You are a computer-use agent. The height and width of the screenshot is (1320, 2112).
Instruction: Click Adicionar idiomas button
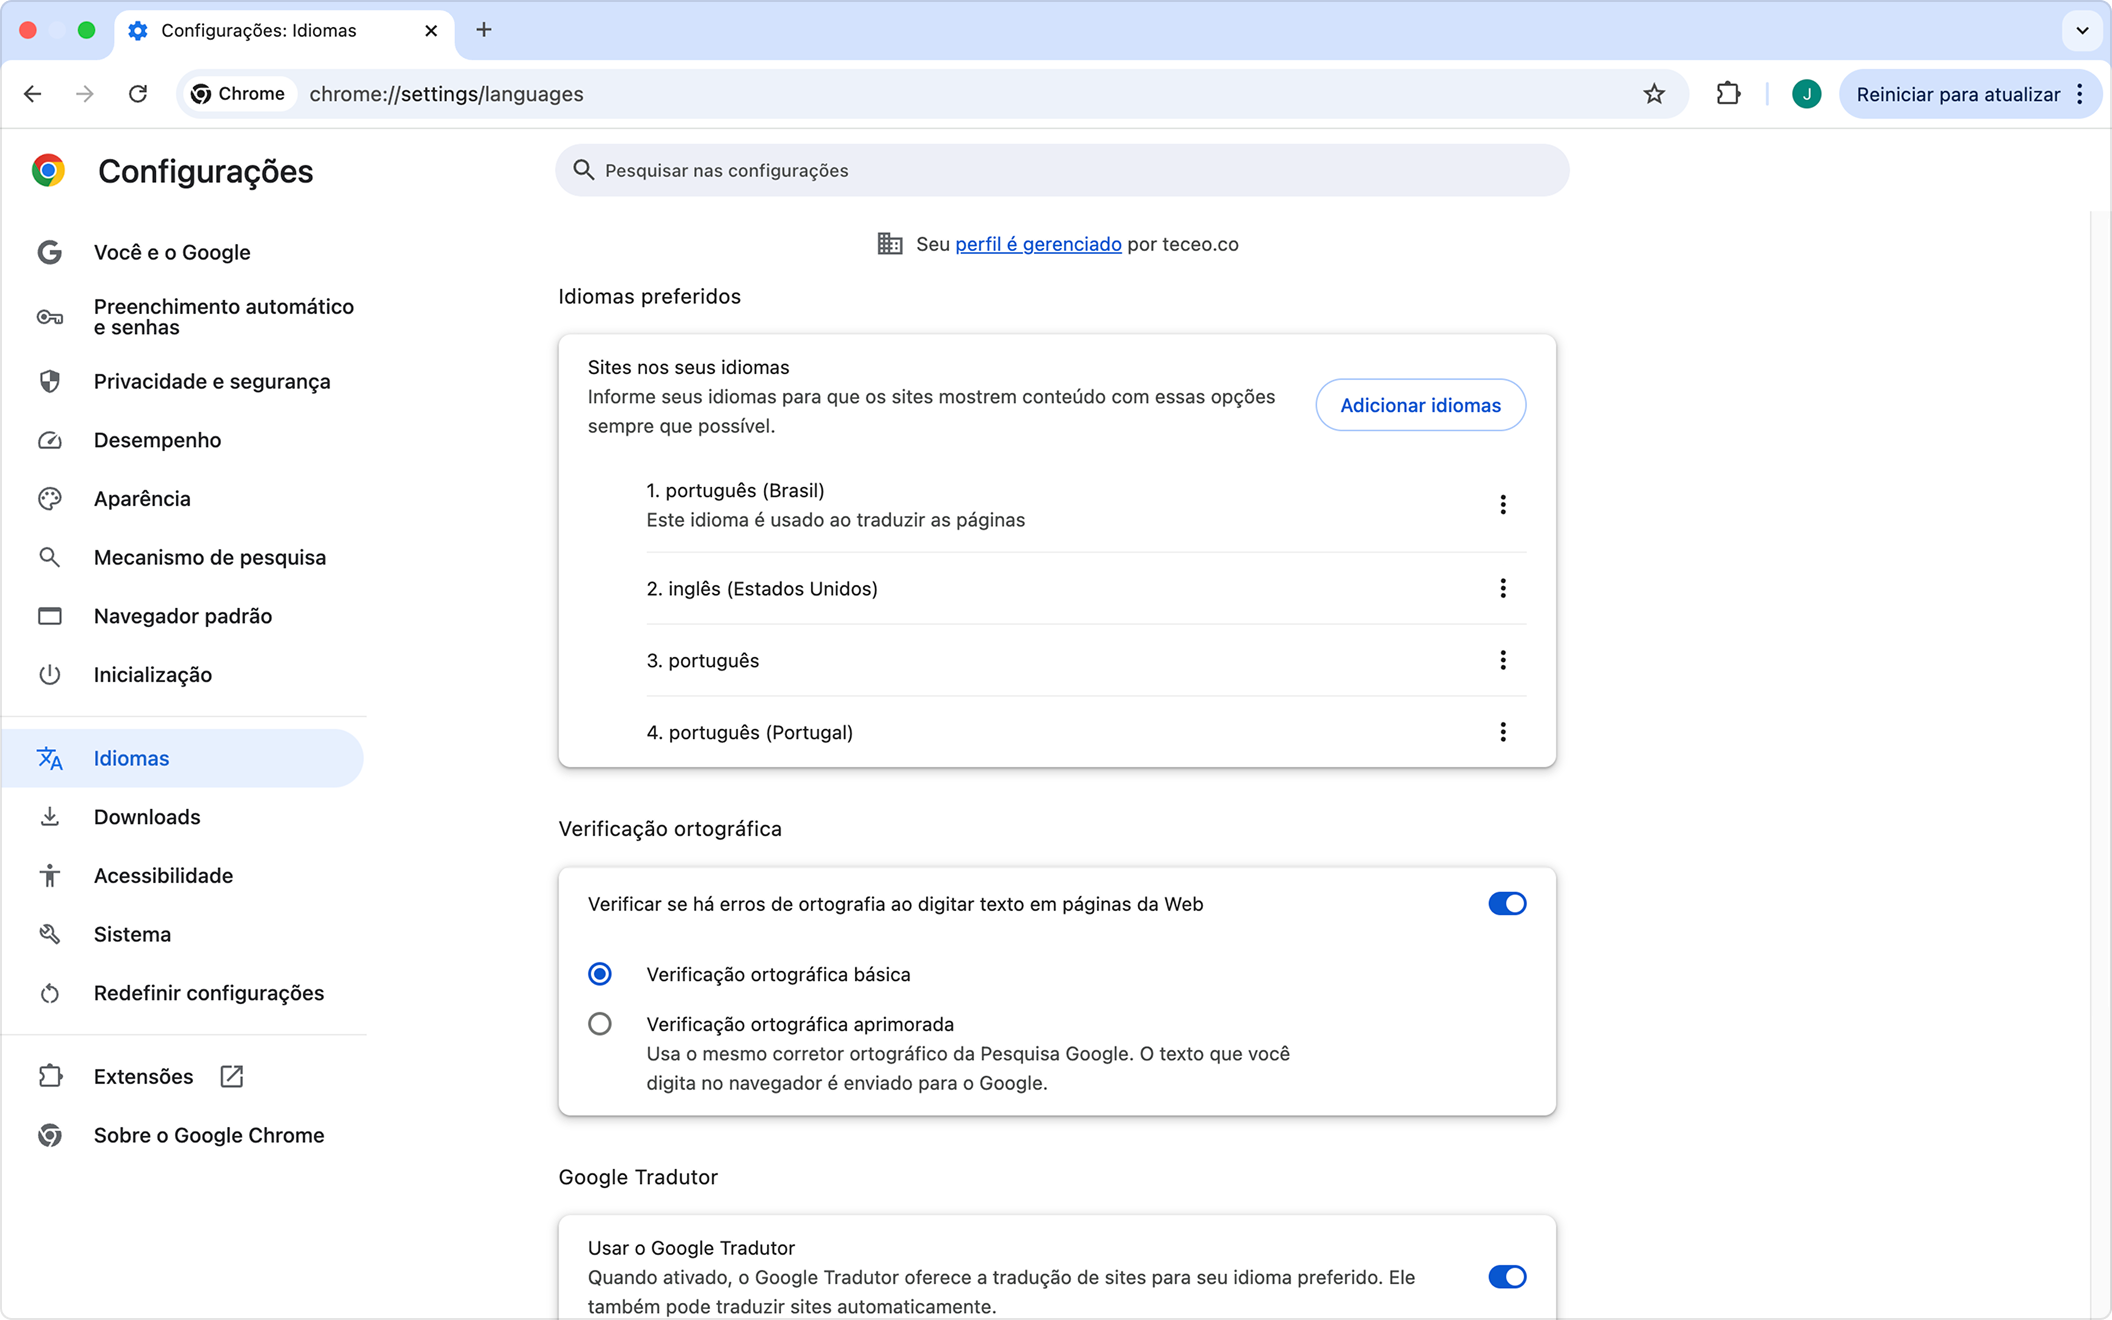coord(1420,405)
